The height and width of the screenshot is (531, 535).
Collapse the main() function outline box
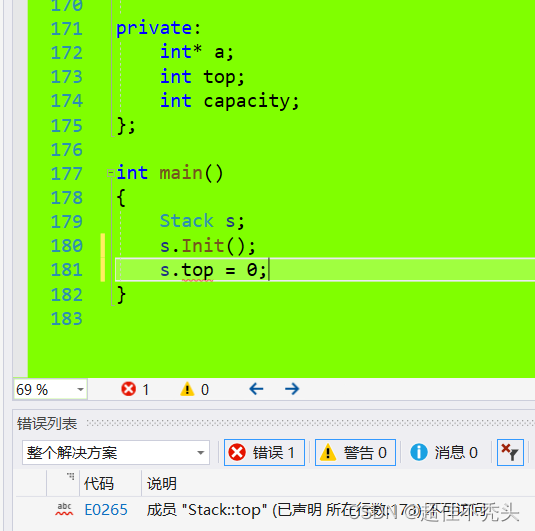[x=111, y=173]
